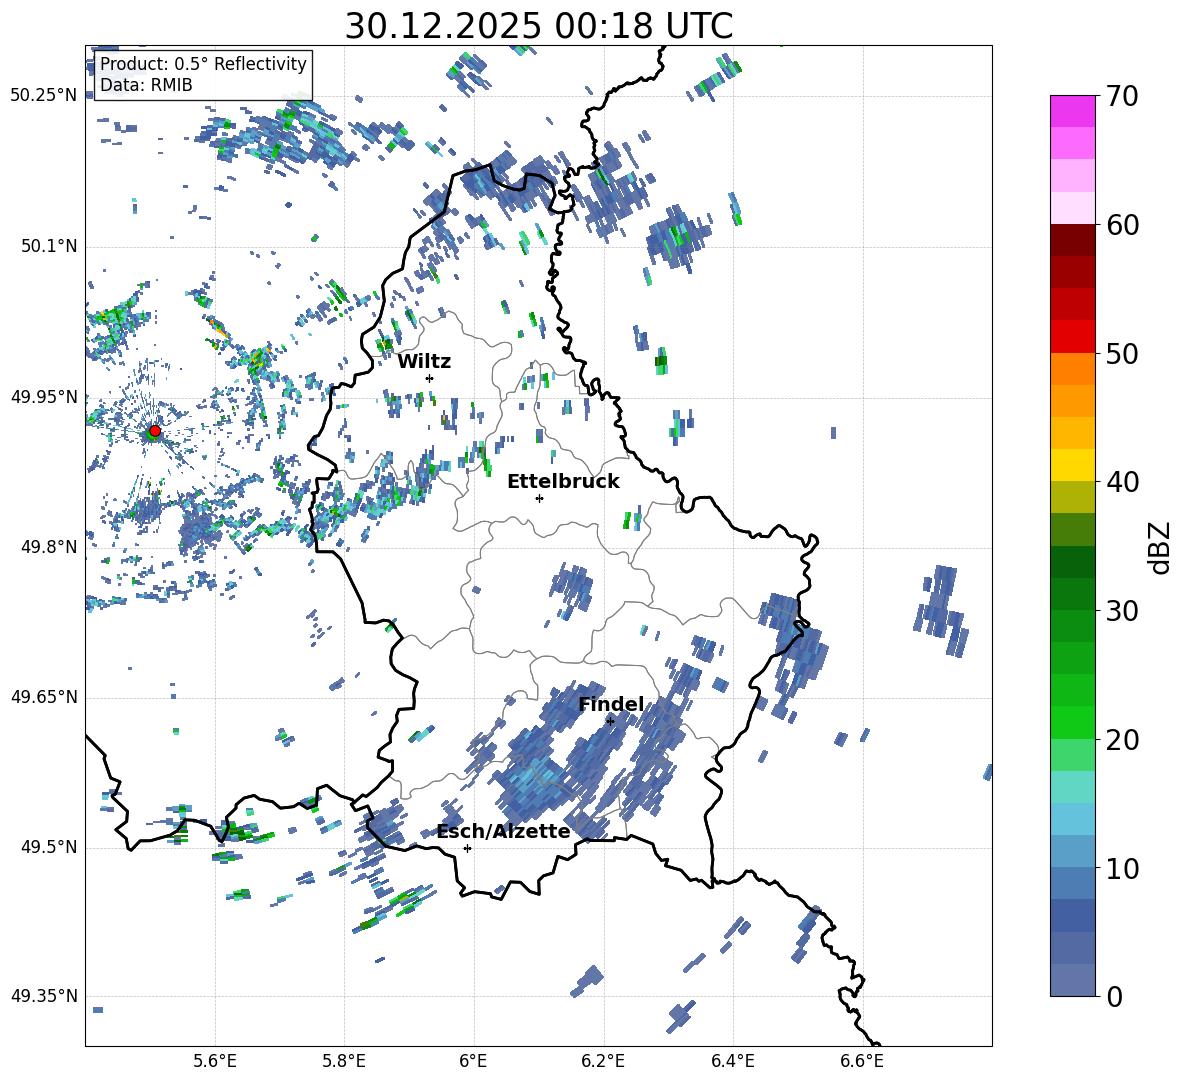Click the 49.5°N latitude axis label
Viewport: 1184px width, 1081px height.
click(x=47, y=847)
